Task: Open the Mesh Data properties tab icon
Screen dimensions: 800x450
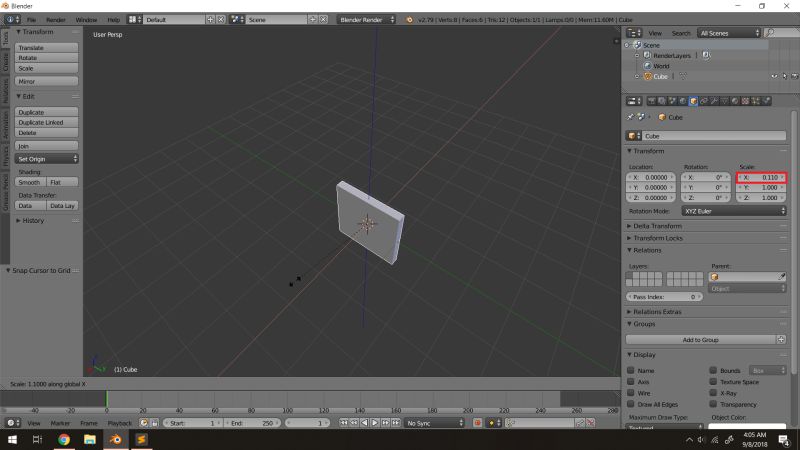Action: [x=724, y=101]
